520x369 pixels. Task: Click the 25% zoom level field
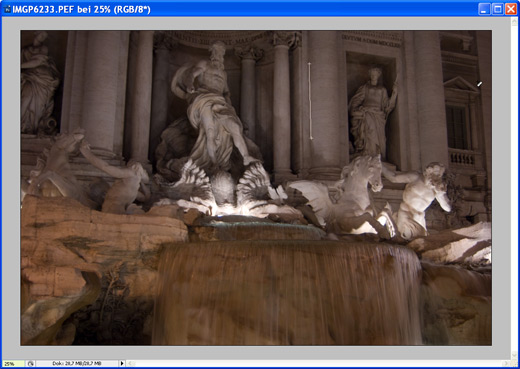(13, 363)
